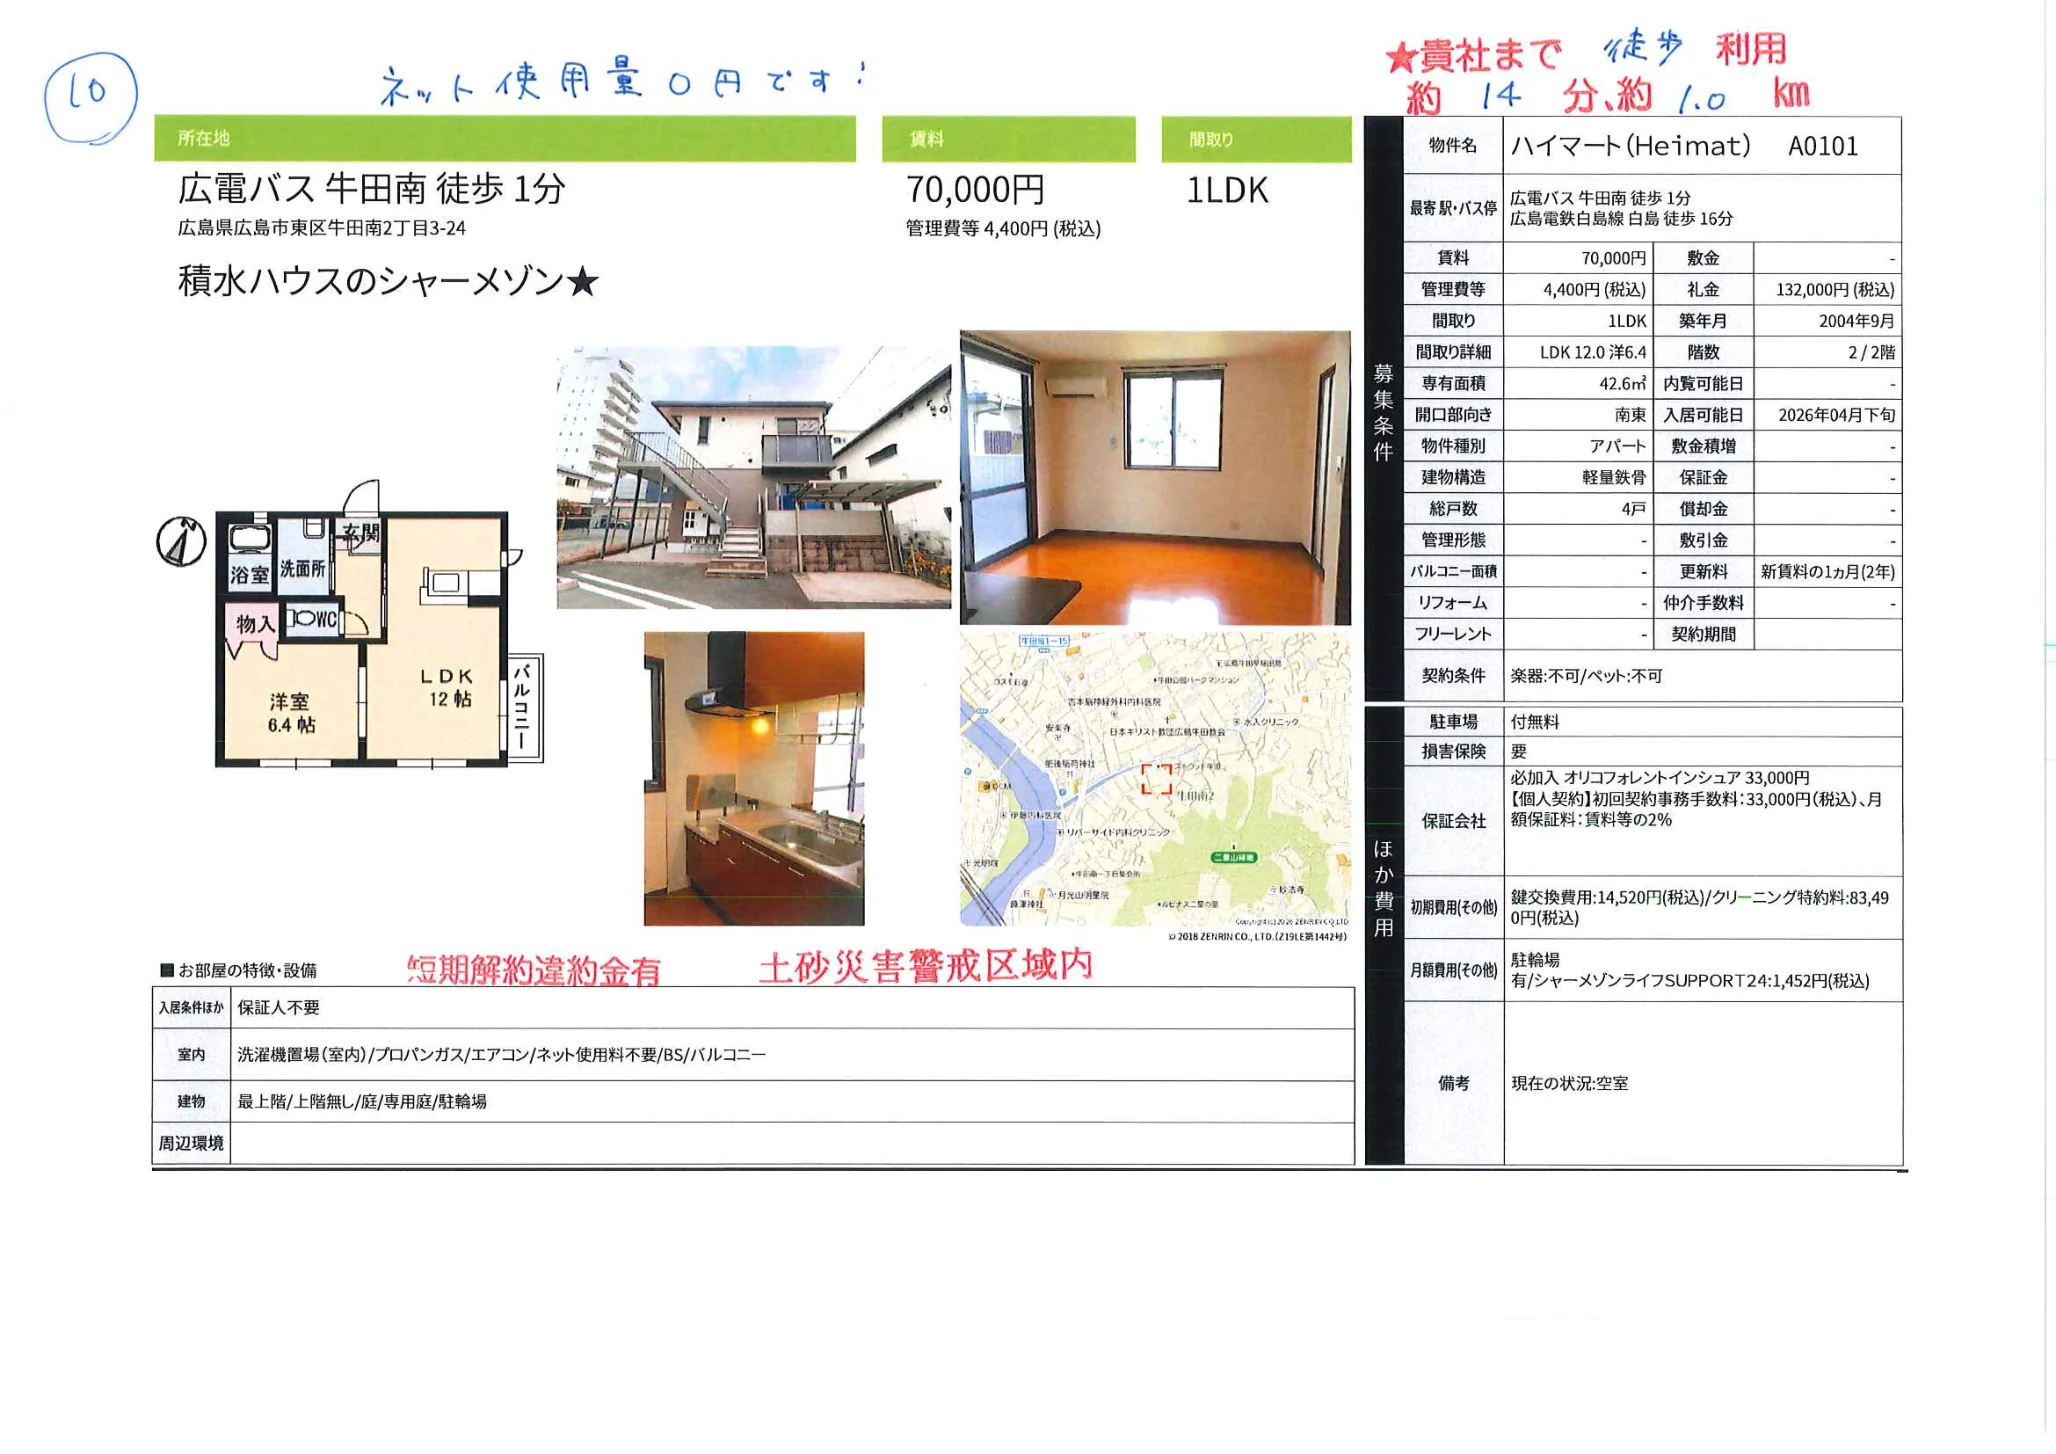Click the 鍵交換費用:14,520円 initial cost text
2056x1454 pixels.
click(x=1699, y=908)
